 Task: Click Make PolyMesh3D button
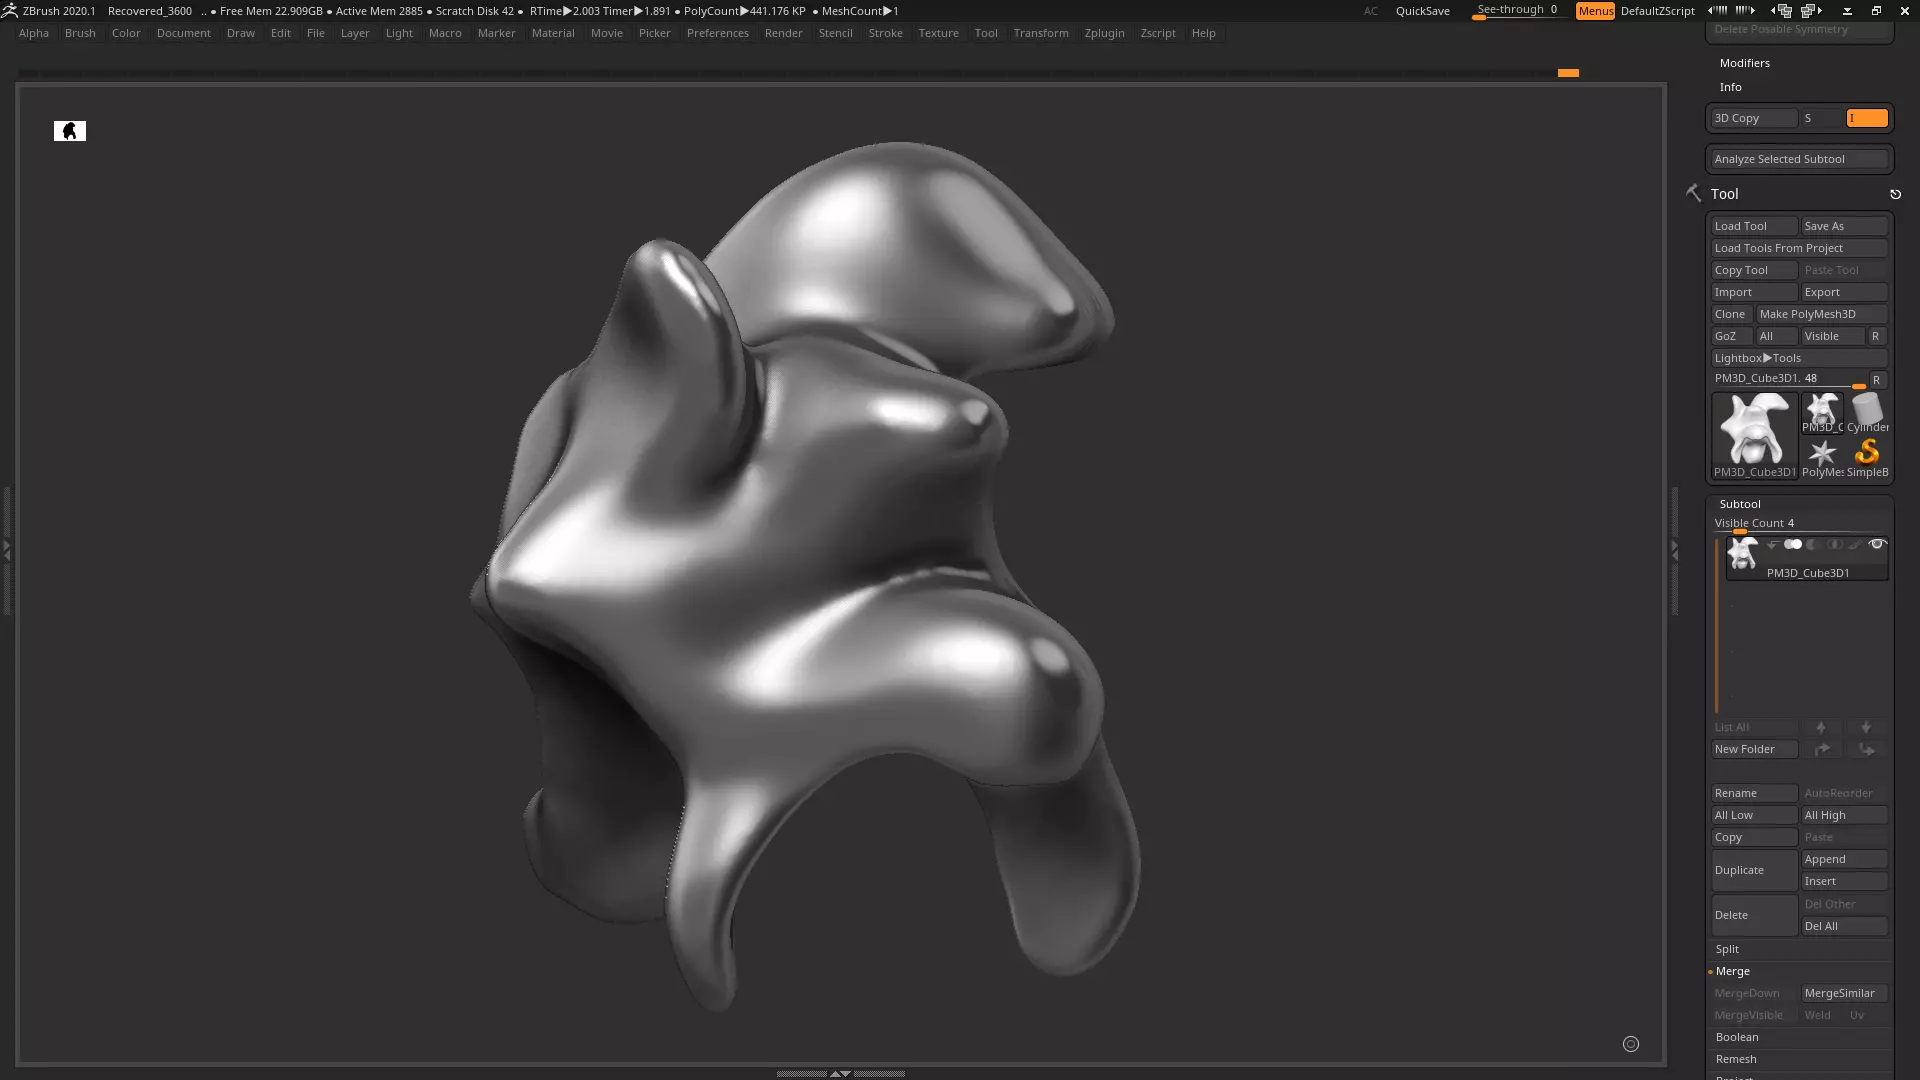coord(1822,314)
